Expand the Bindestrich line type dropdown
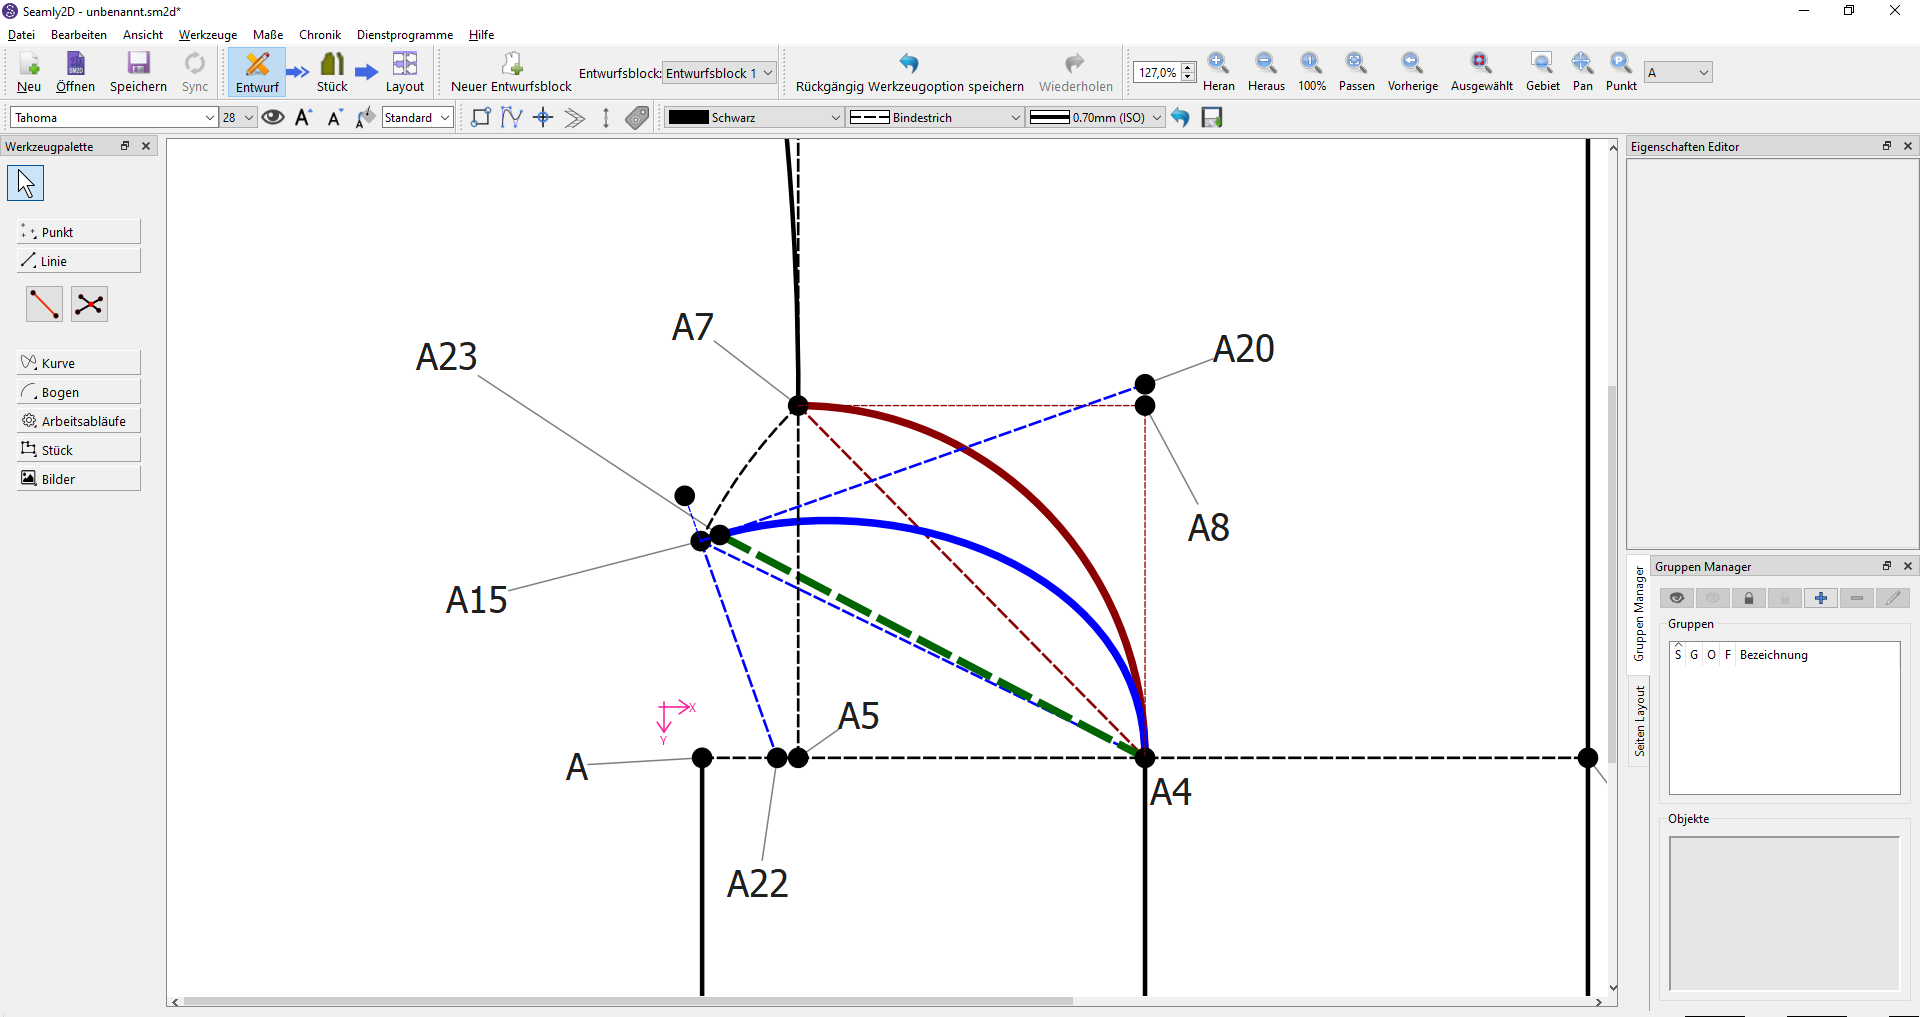1920x1017 pixels. click(x=935, y=118)
